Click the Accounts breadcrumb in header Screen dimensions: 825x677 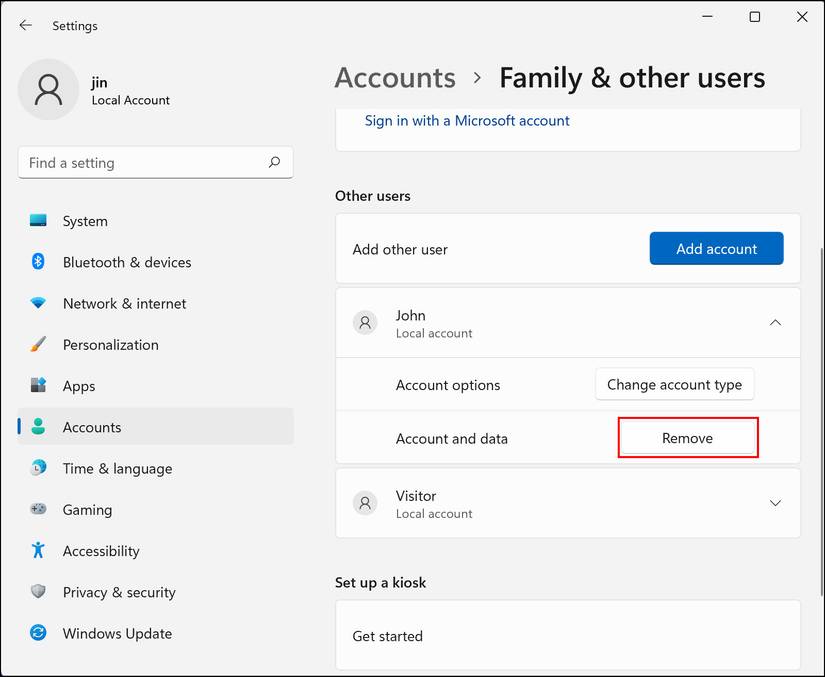(x=395, y=78)
